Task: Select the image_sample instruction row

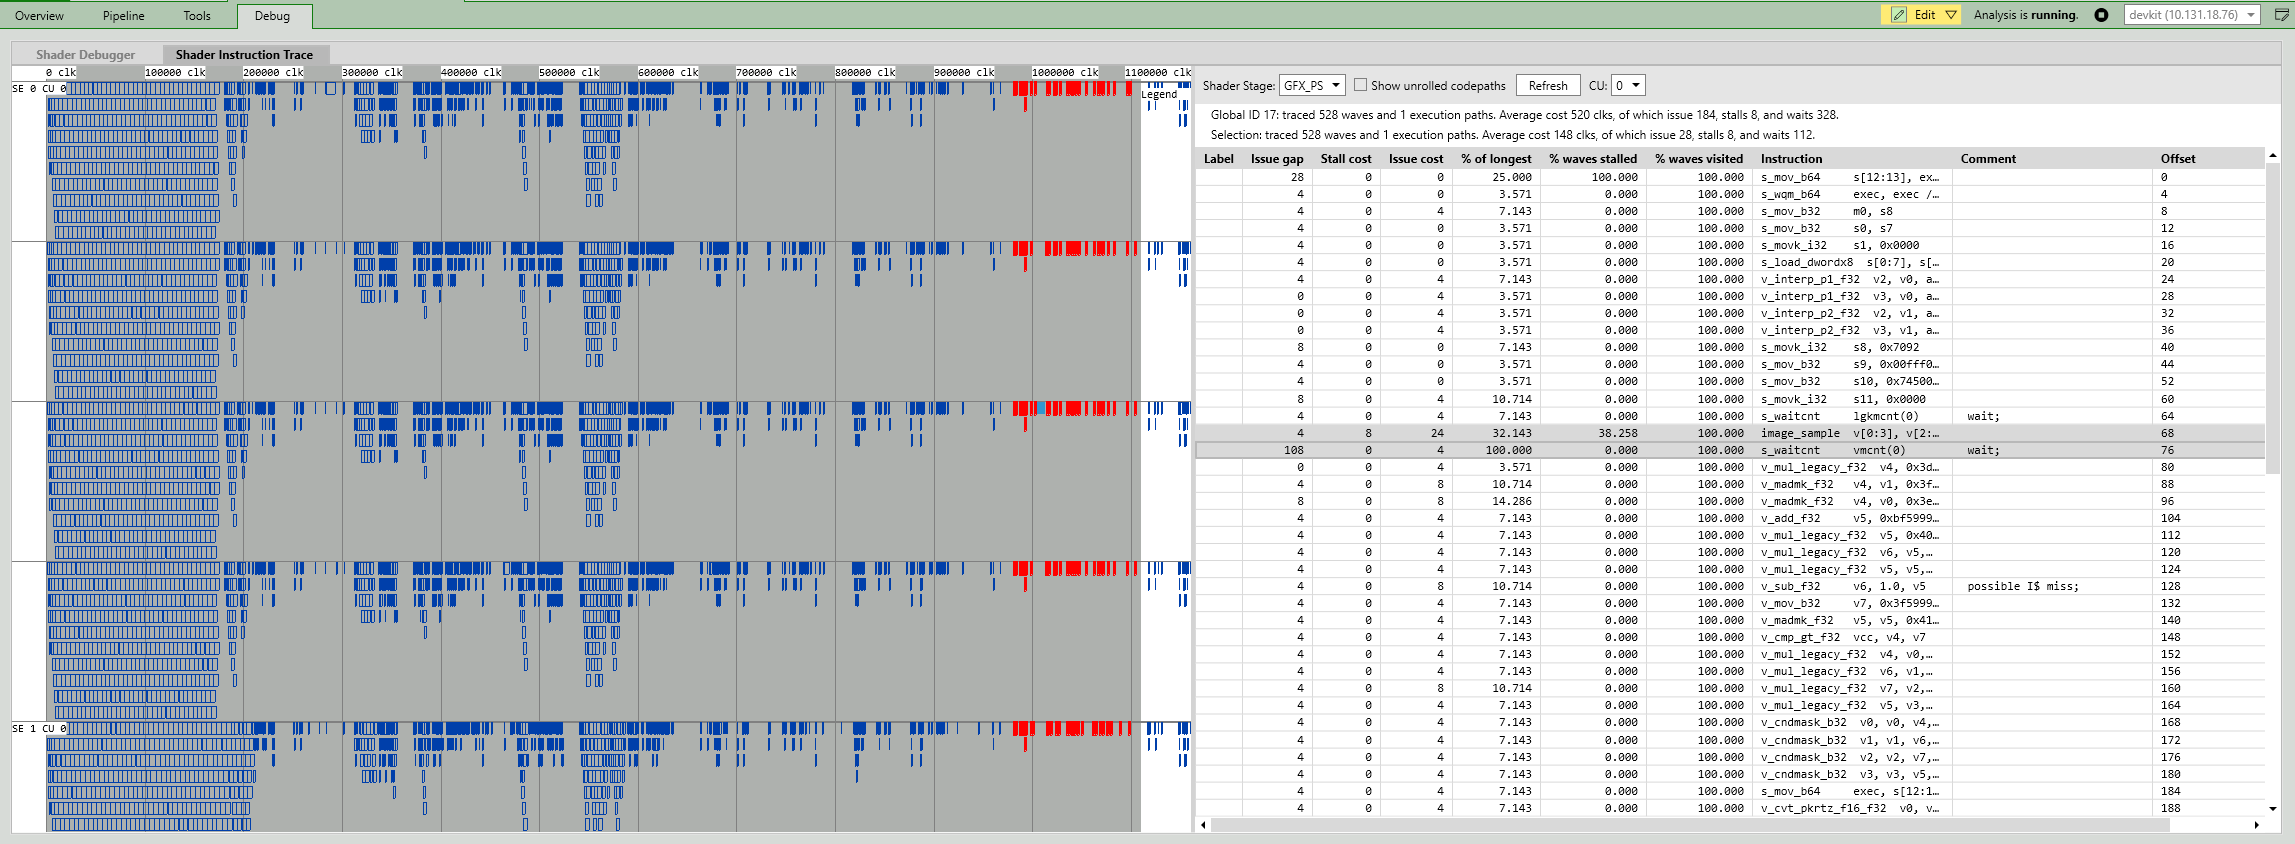Action: (x=1730, y=434)
